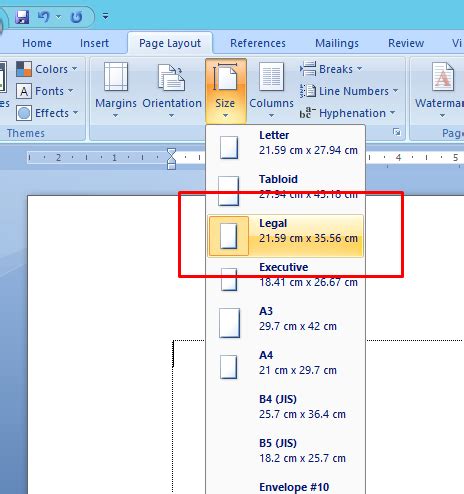This screenshot has height=494, width=464.
Task: Open Customize Quick Access Toolbar dropdown
Action: pyautogui.click(x=105, y=16)
